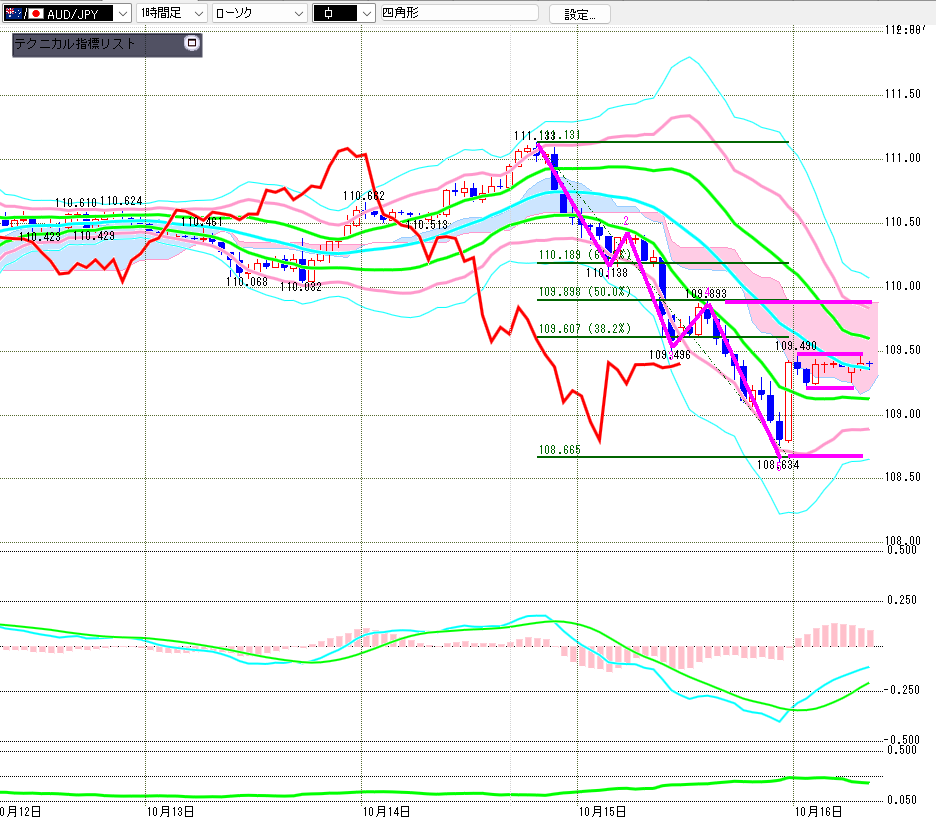Click the 109.00 price axis label
The width and height of the screenshot is (936, 821).
[x=903, y=414]
